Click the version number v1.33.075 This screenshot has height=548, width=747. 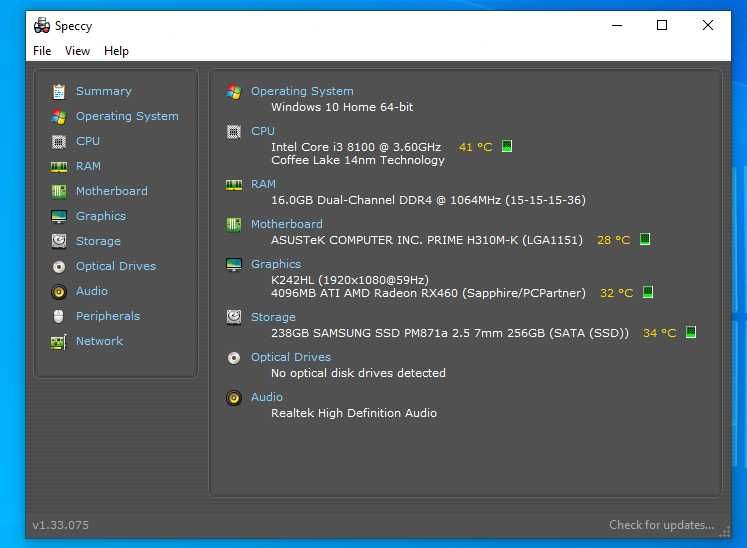(x=61, y=525)
